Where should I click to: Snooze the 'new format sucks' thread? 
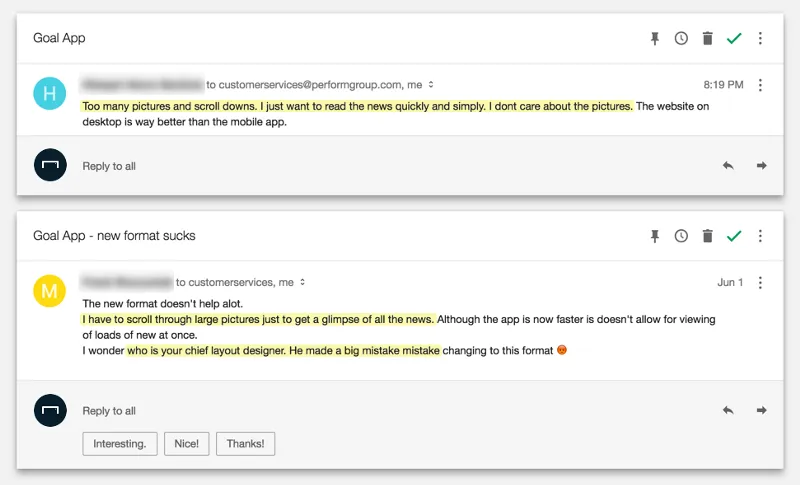[681, 236]
